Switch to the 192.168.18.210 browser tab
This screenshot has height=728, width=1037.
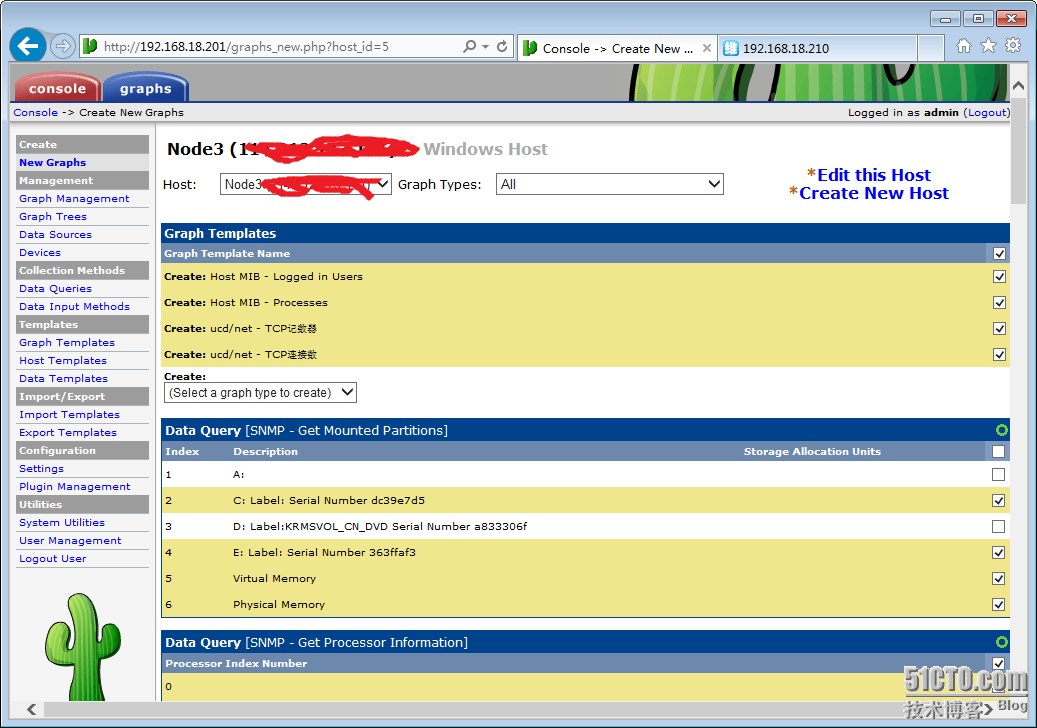(x=817, y=48)
